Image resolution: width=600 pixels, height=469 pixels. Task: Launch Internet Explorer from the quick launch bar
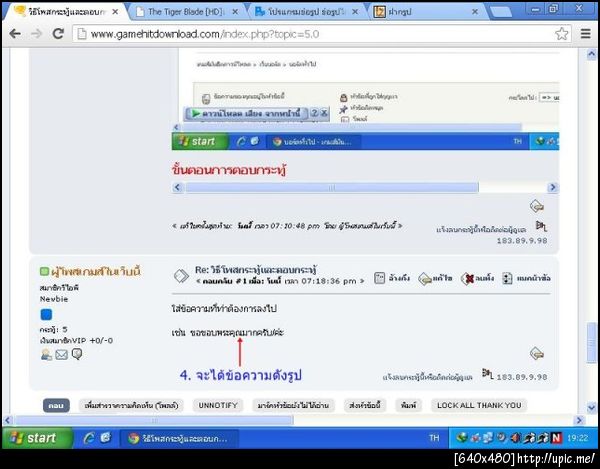pyautogui.click(x=89, y=438)
